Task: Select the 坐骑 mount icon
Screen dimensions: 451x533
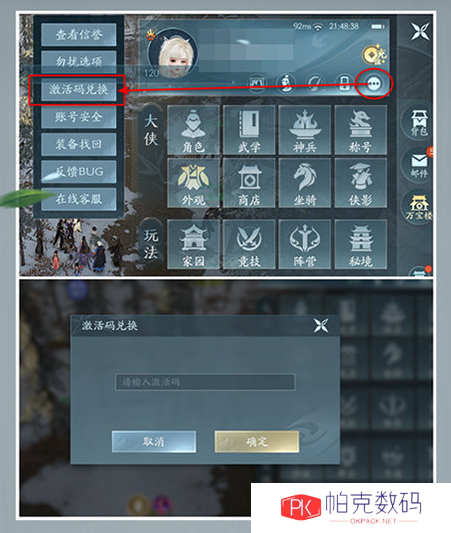Action: (x=305, y=183)
